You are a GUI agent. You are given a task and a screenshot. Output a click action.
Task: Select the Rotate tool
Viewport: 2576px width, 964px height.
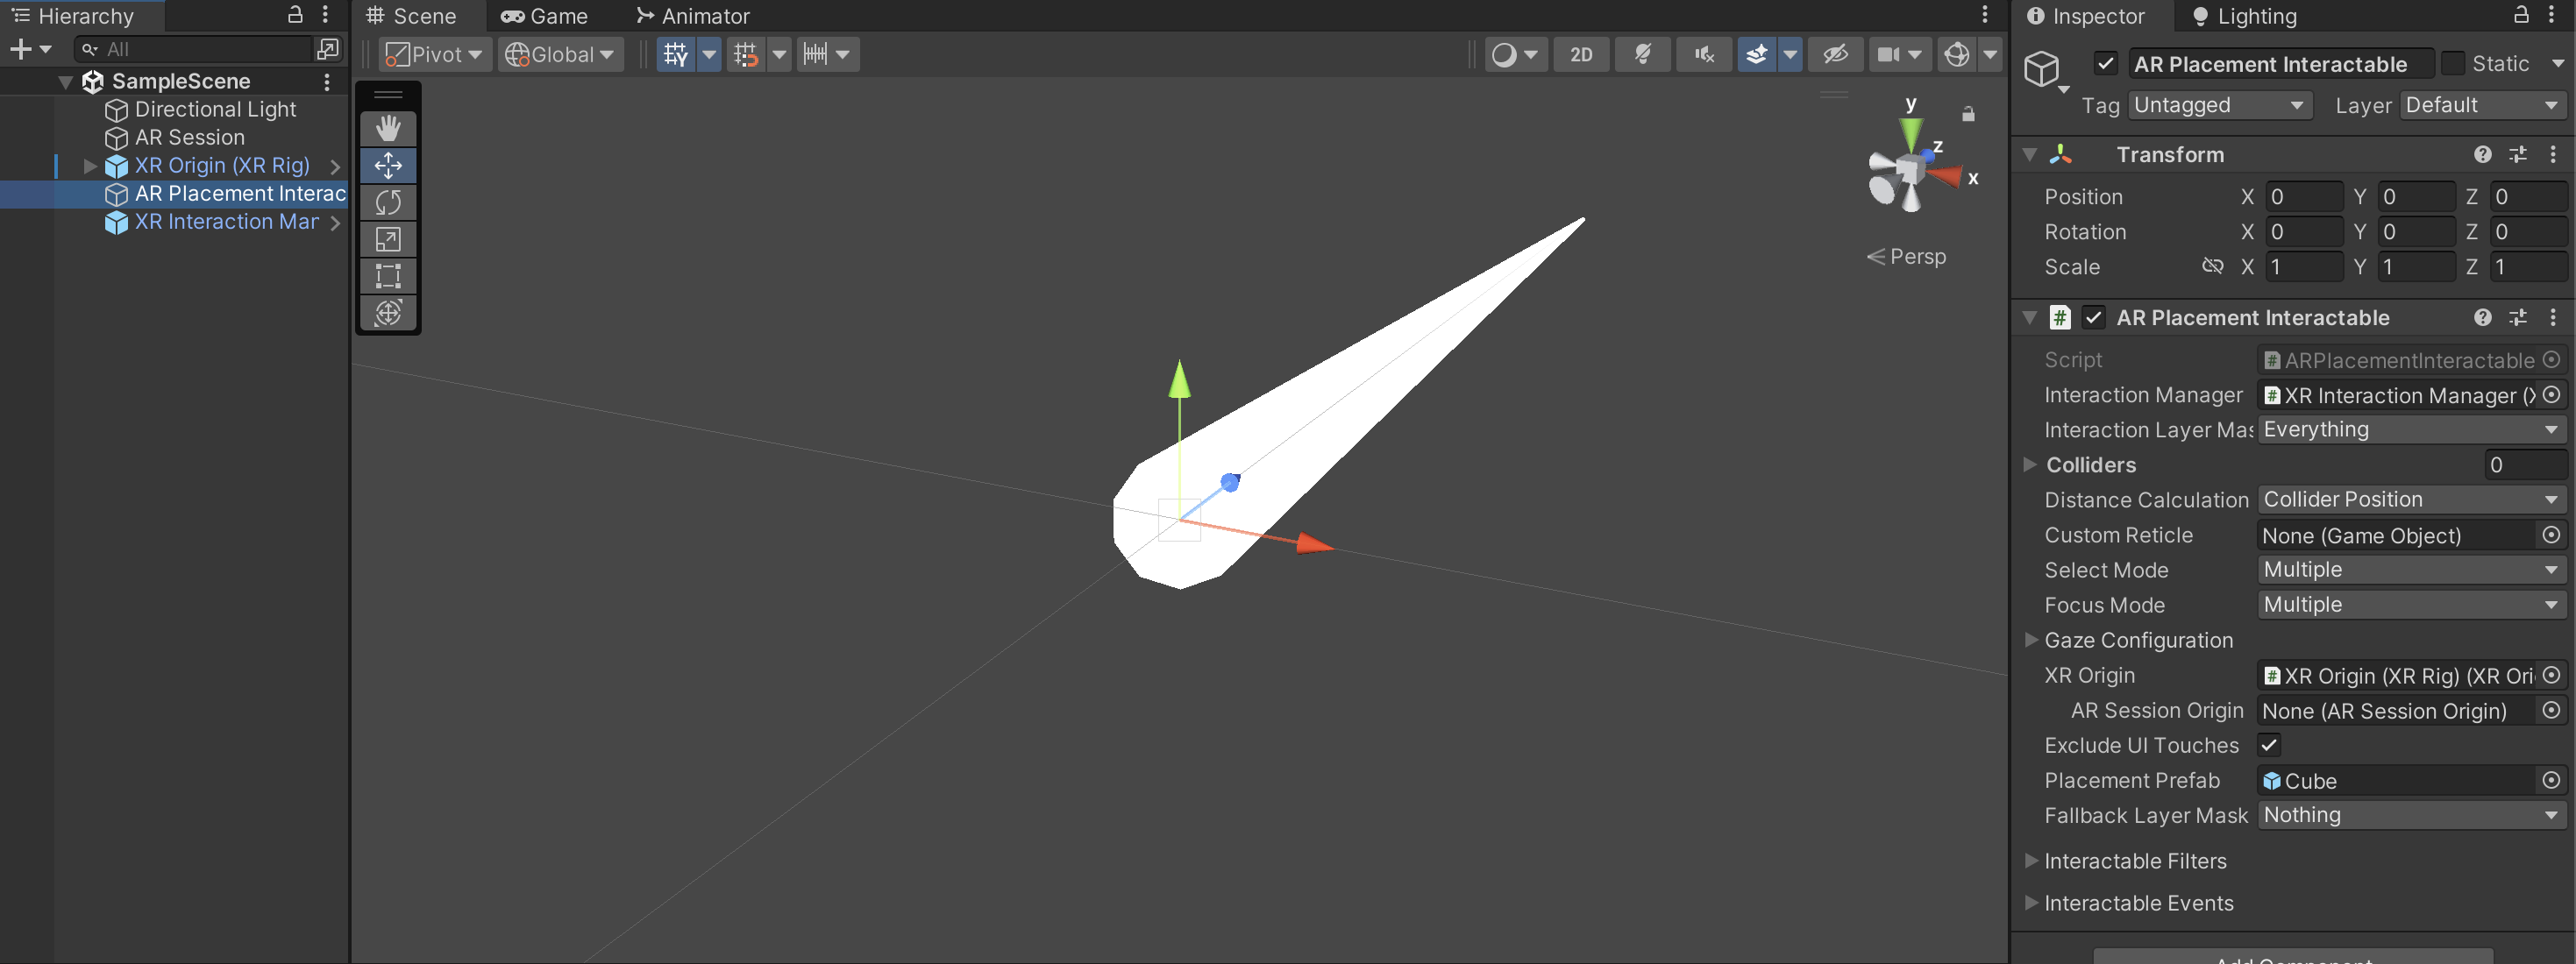tap(388, 202)
